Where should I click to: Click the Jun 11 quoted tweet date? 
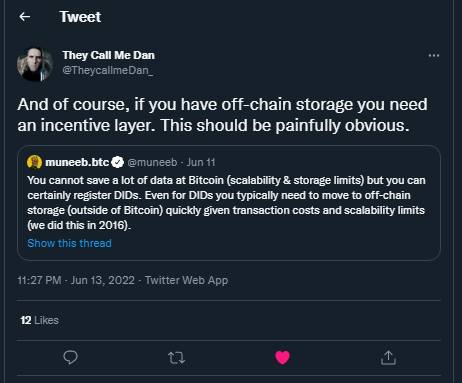[201, 162]
